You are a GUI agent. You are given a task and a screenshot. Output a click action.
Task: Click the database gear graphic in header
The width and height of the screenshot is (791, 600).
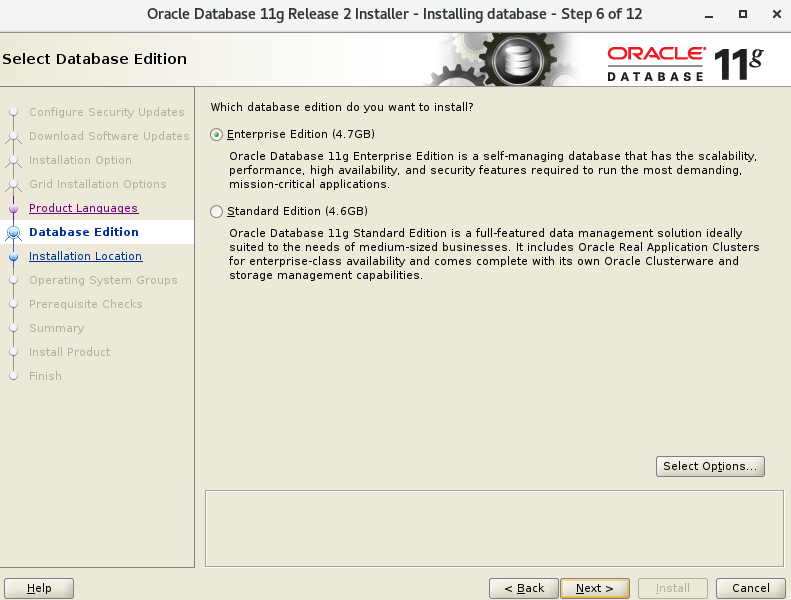pyautogui.click(x=518, y=60)
